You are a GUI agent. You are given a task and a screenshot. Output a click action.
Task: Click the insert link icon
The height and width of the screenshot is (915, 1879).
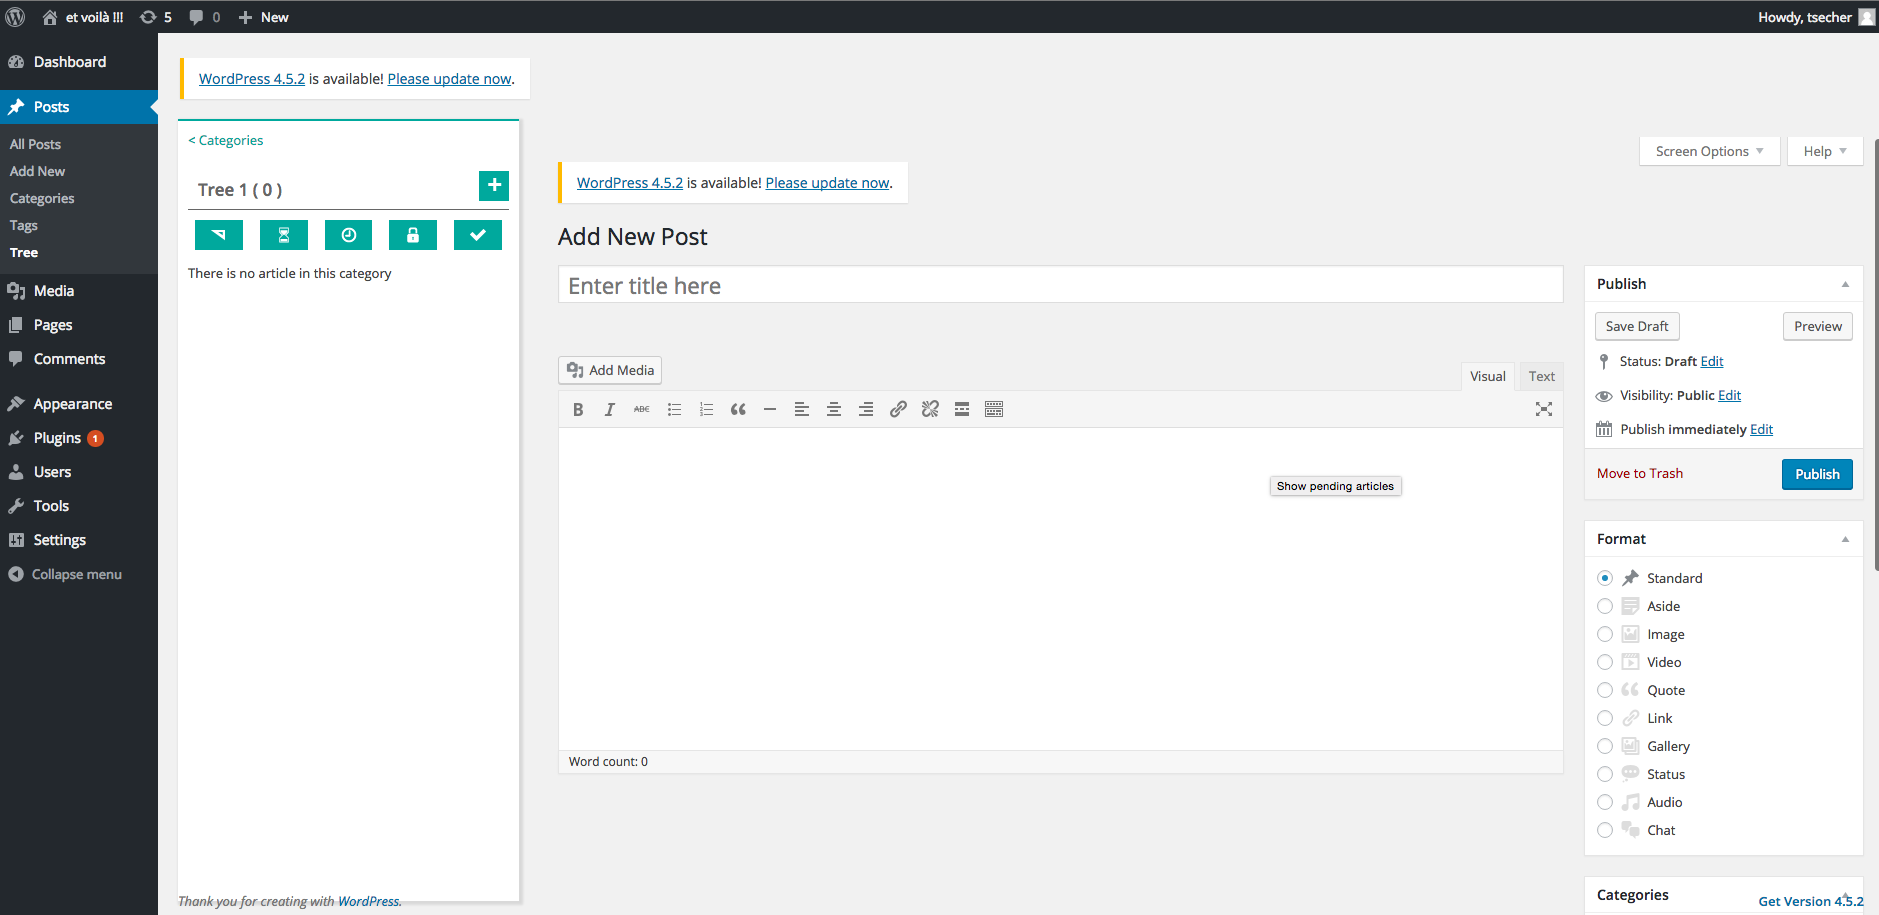(898, 409)
